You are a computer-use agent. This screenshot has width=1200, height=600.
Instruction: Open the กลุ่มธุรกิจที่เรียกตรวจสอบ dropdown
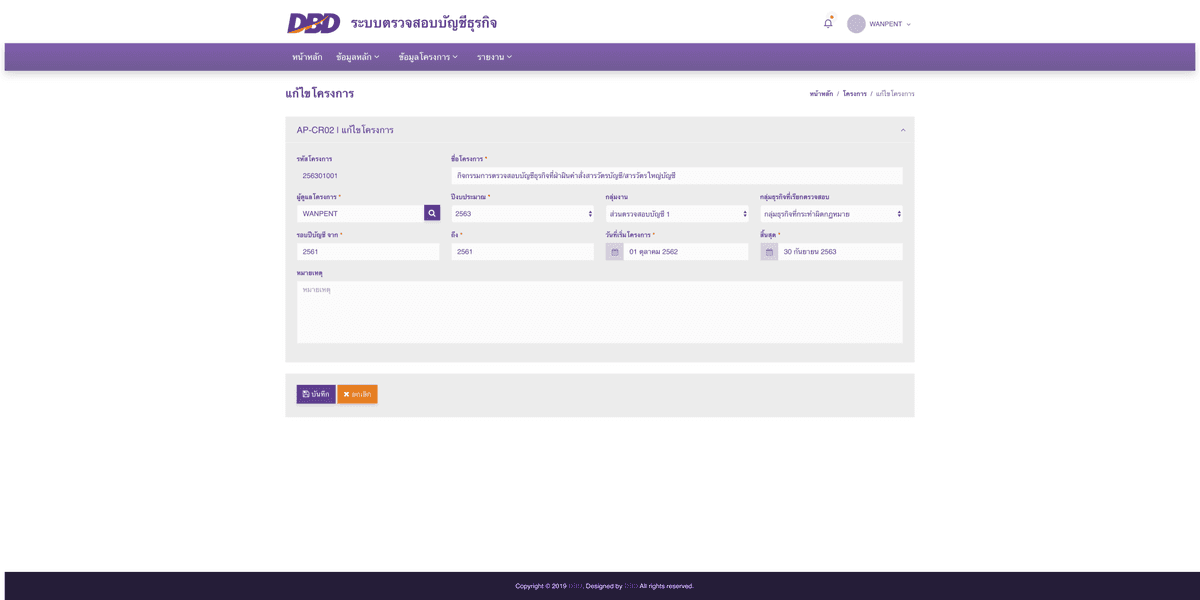pos(831,213)
